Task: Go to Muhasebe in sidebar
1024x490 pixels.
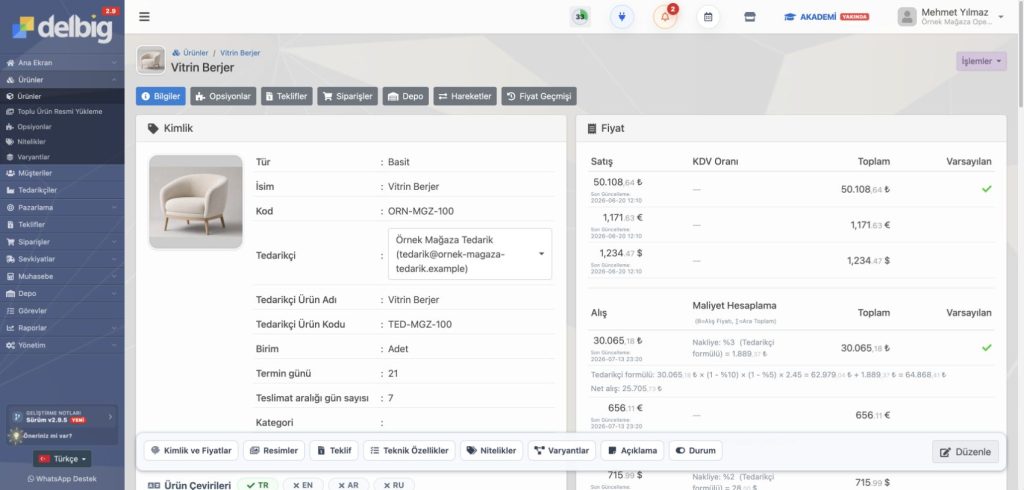Action: [x=62, y=276]
